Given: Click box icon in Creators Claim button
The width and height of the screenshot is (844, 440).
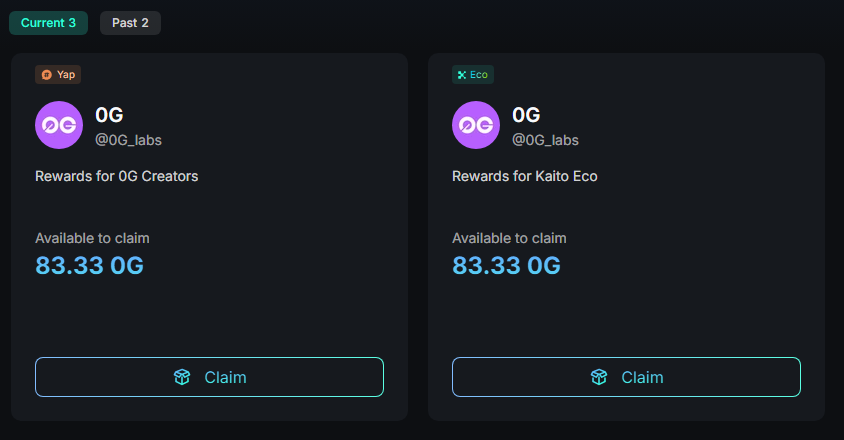Looking at the screenshot, I should coord(182,377).
